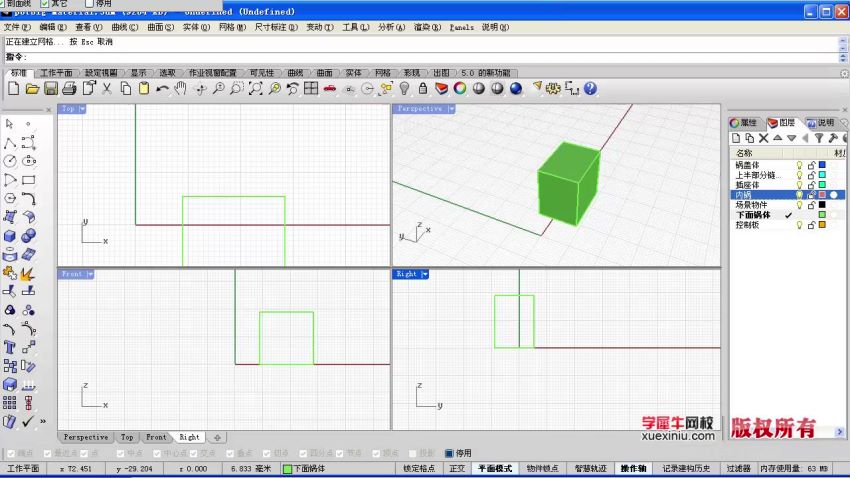Open the Panels menu
Screen dimensions: 850x478
pyautogui.click(x=462, y=27)
